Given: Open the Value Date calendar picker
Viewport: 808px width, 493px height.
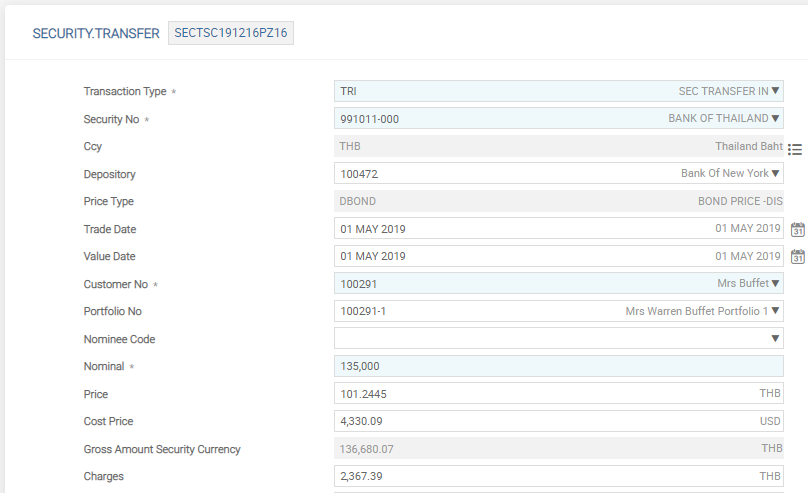Looking at the screenshot, I should pos(797,256).
